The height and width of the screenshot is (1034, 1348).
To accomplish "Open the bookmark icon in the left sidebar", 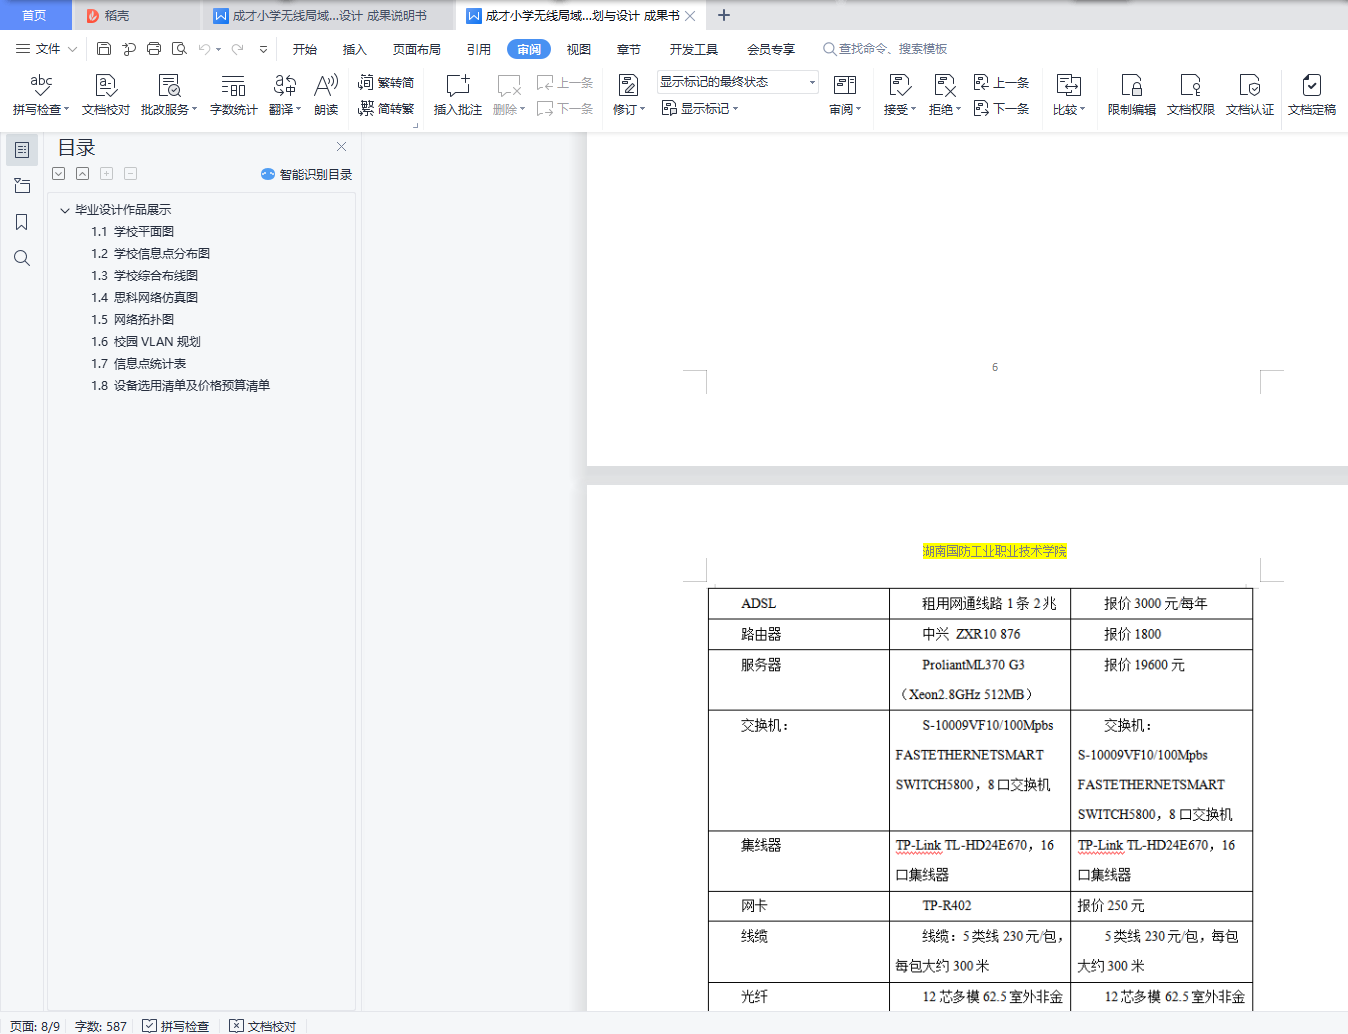I will point(22,222).
